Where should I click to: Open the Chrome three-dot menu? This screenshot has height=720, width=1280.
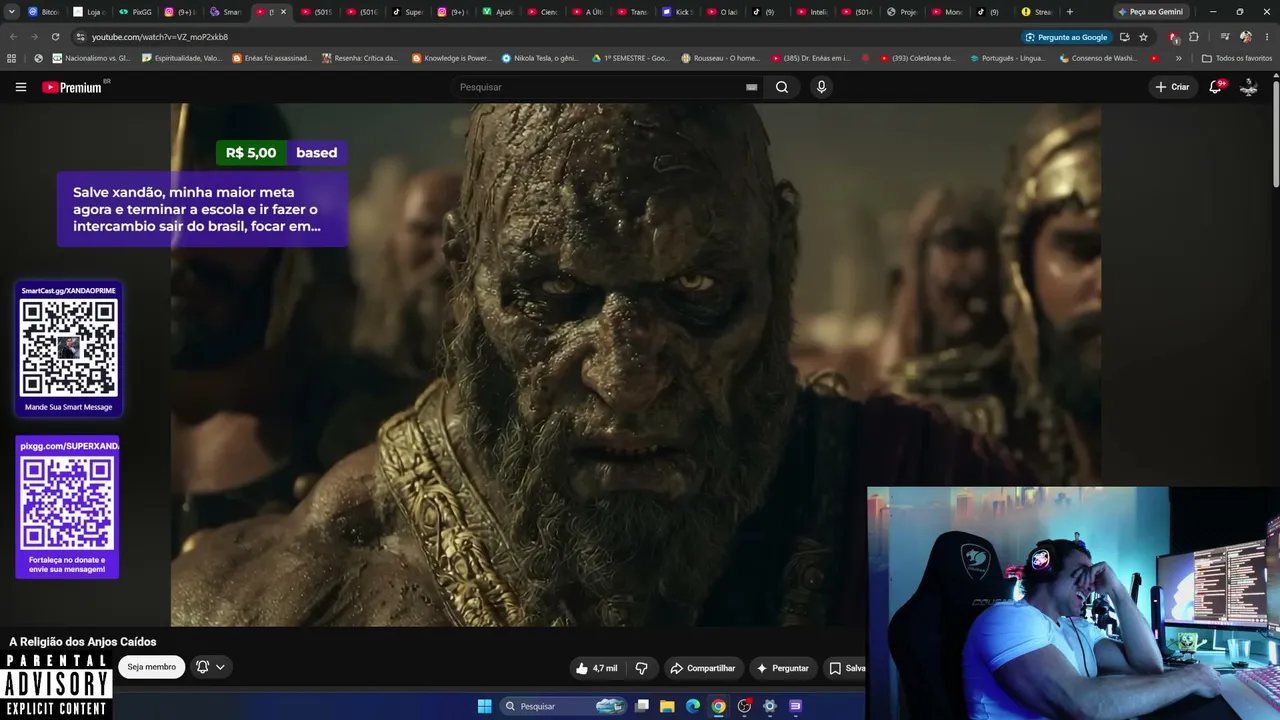click(1267, 37)
